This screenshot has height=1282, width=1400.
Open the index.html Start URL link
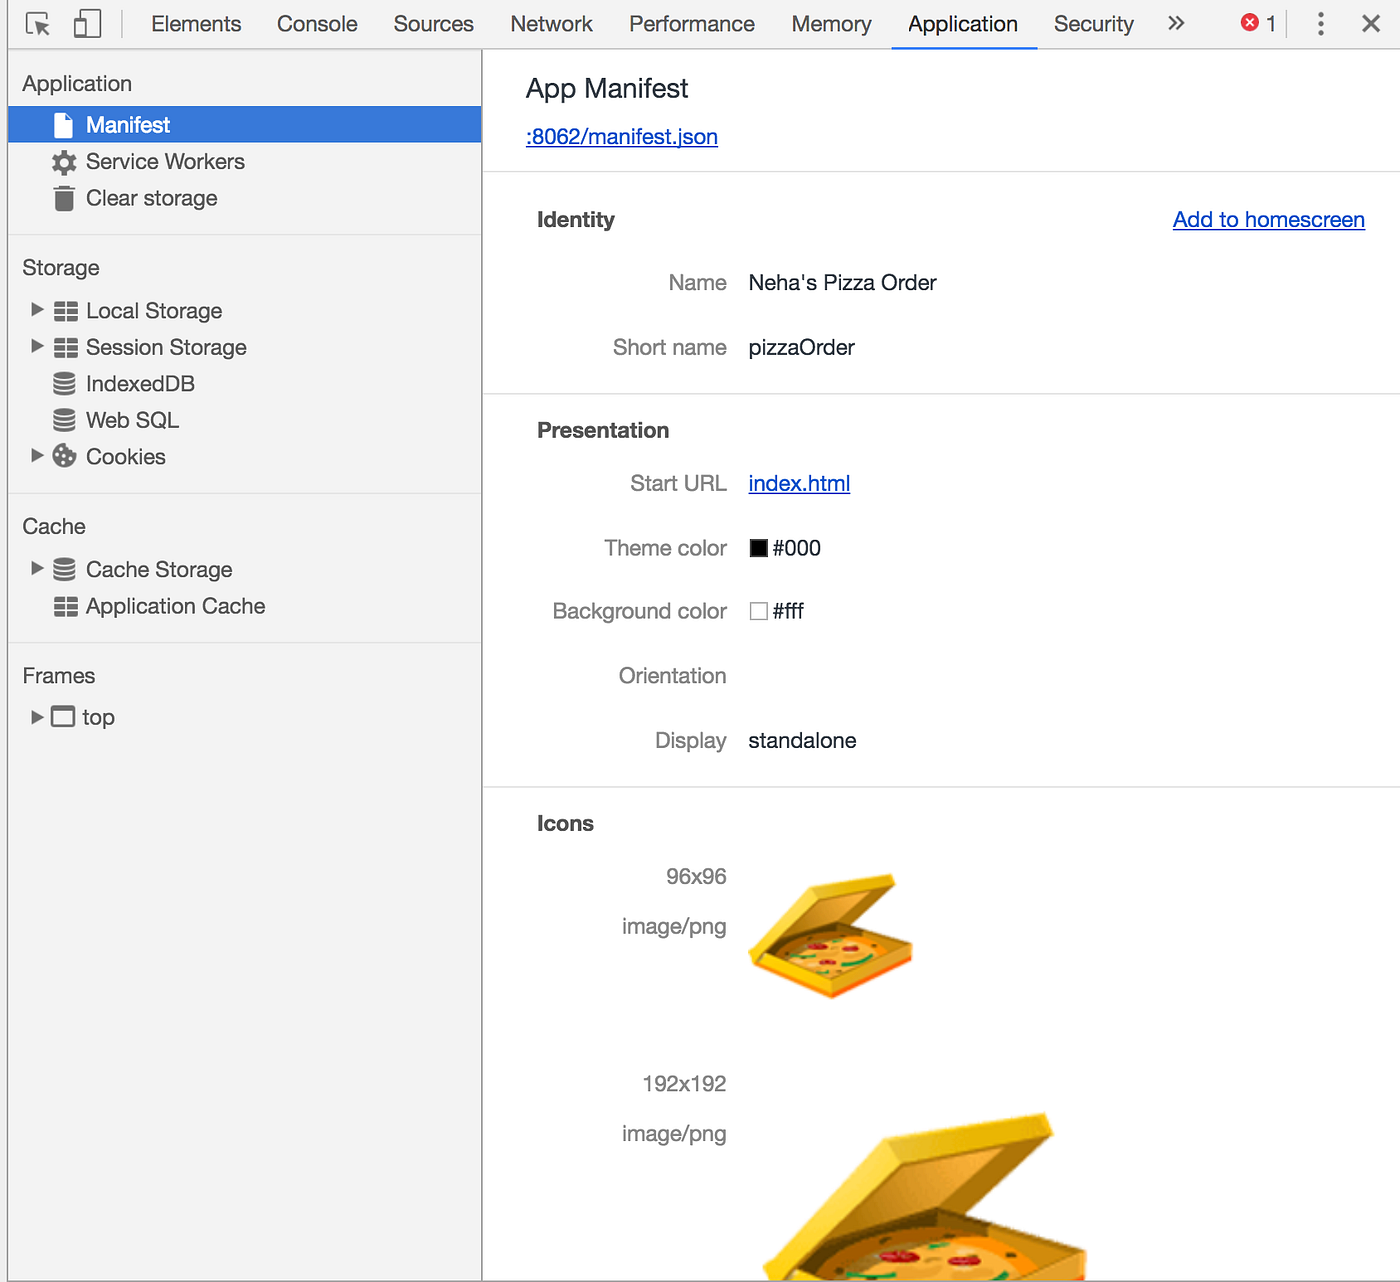(799, 484)
